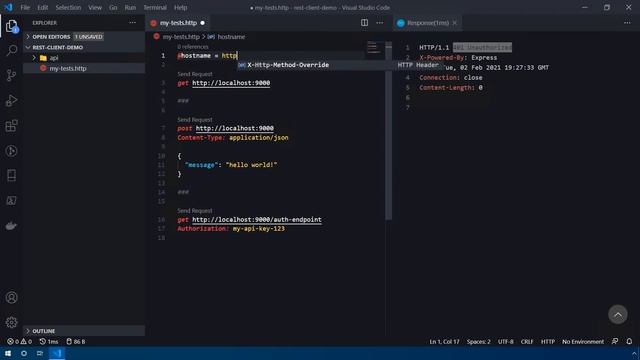Click the VS Code taskbar icon
The image size is (640, 360).
click(x=57, y=353)
